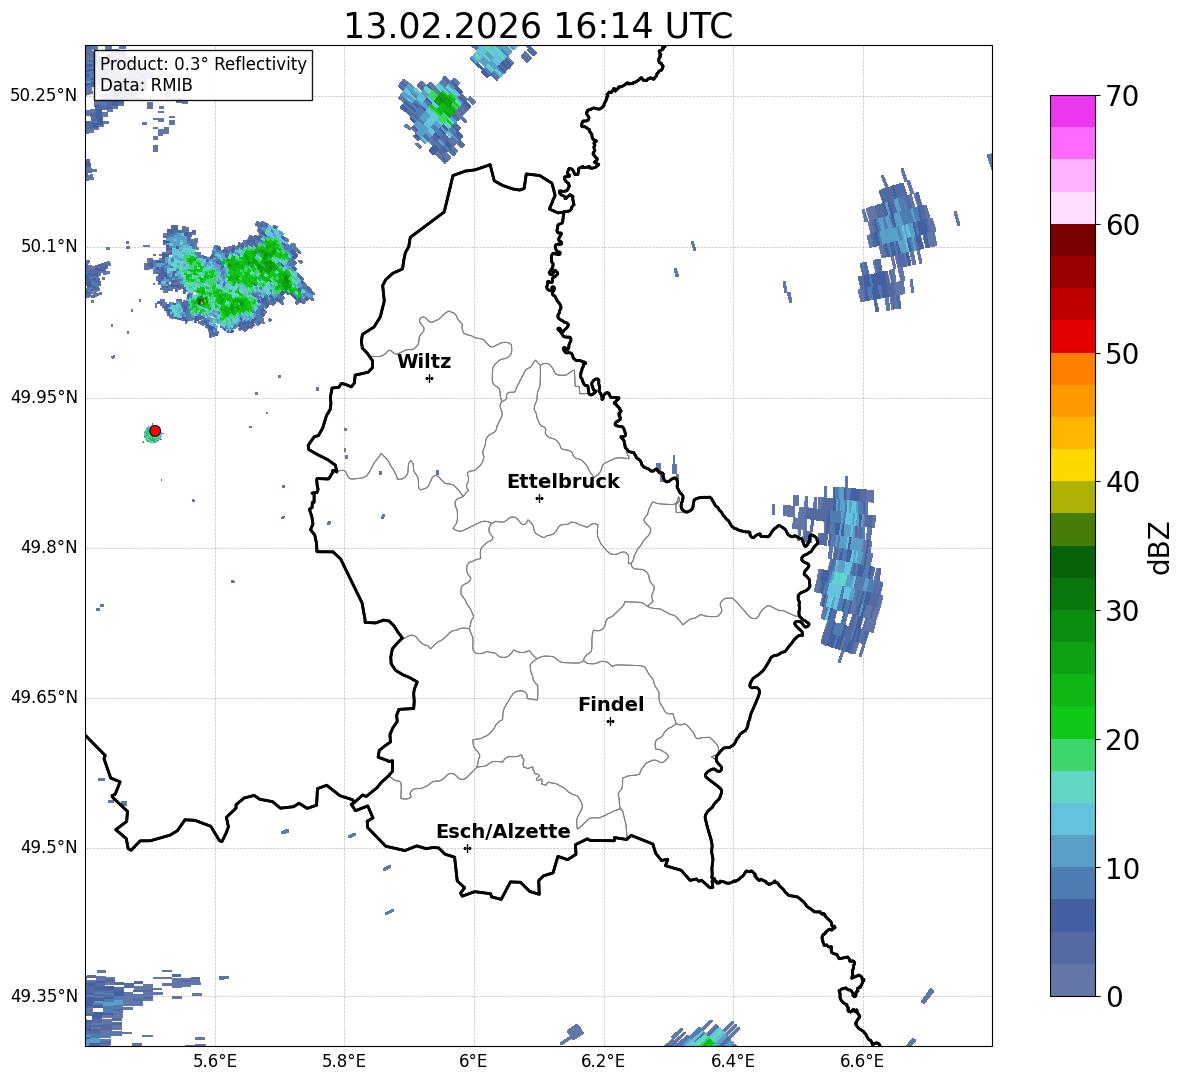Click the cross marker below Ettelbruck

(539, 498)
